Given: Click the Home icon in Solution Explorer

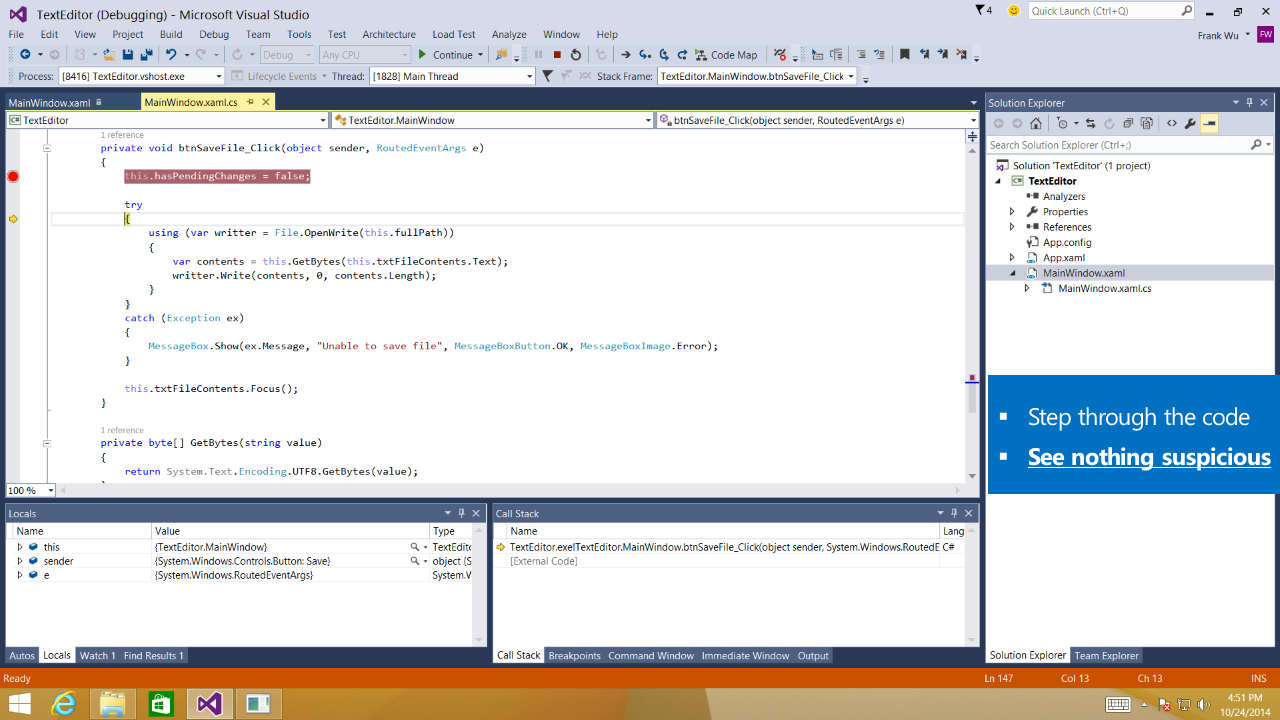Looking at the screenshot, I should click(1036, 124).
